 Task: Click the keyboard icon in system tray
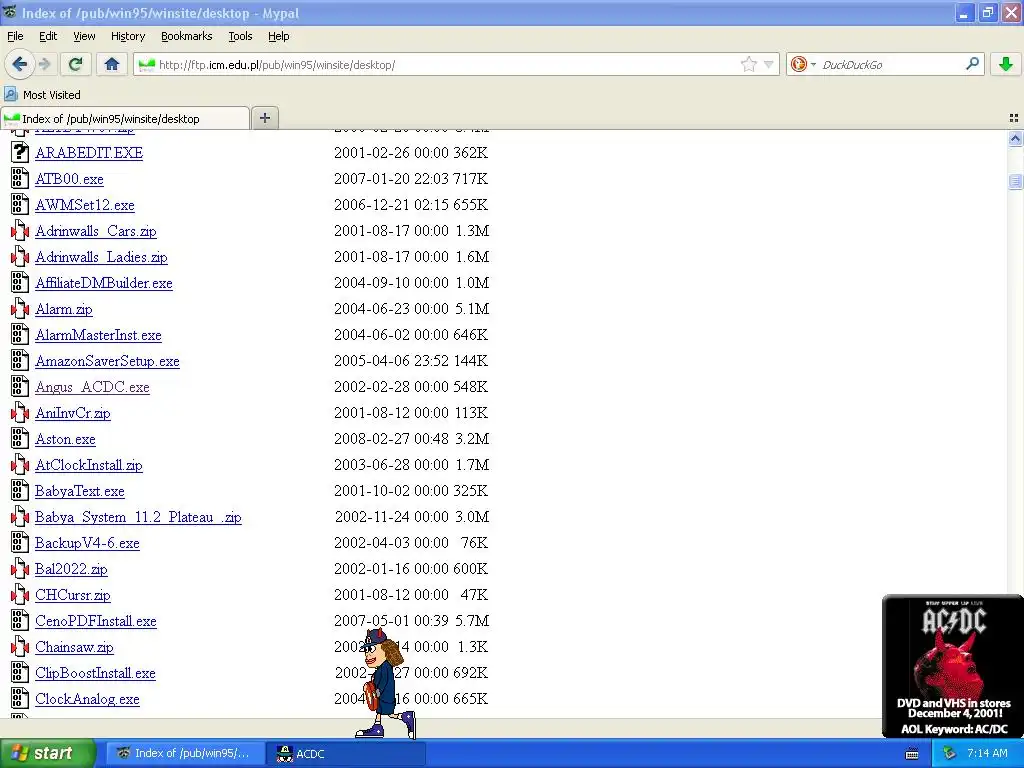912,754
